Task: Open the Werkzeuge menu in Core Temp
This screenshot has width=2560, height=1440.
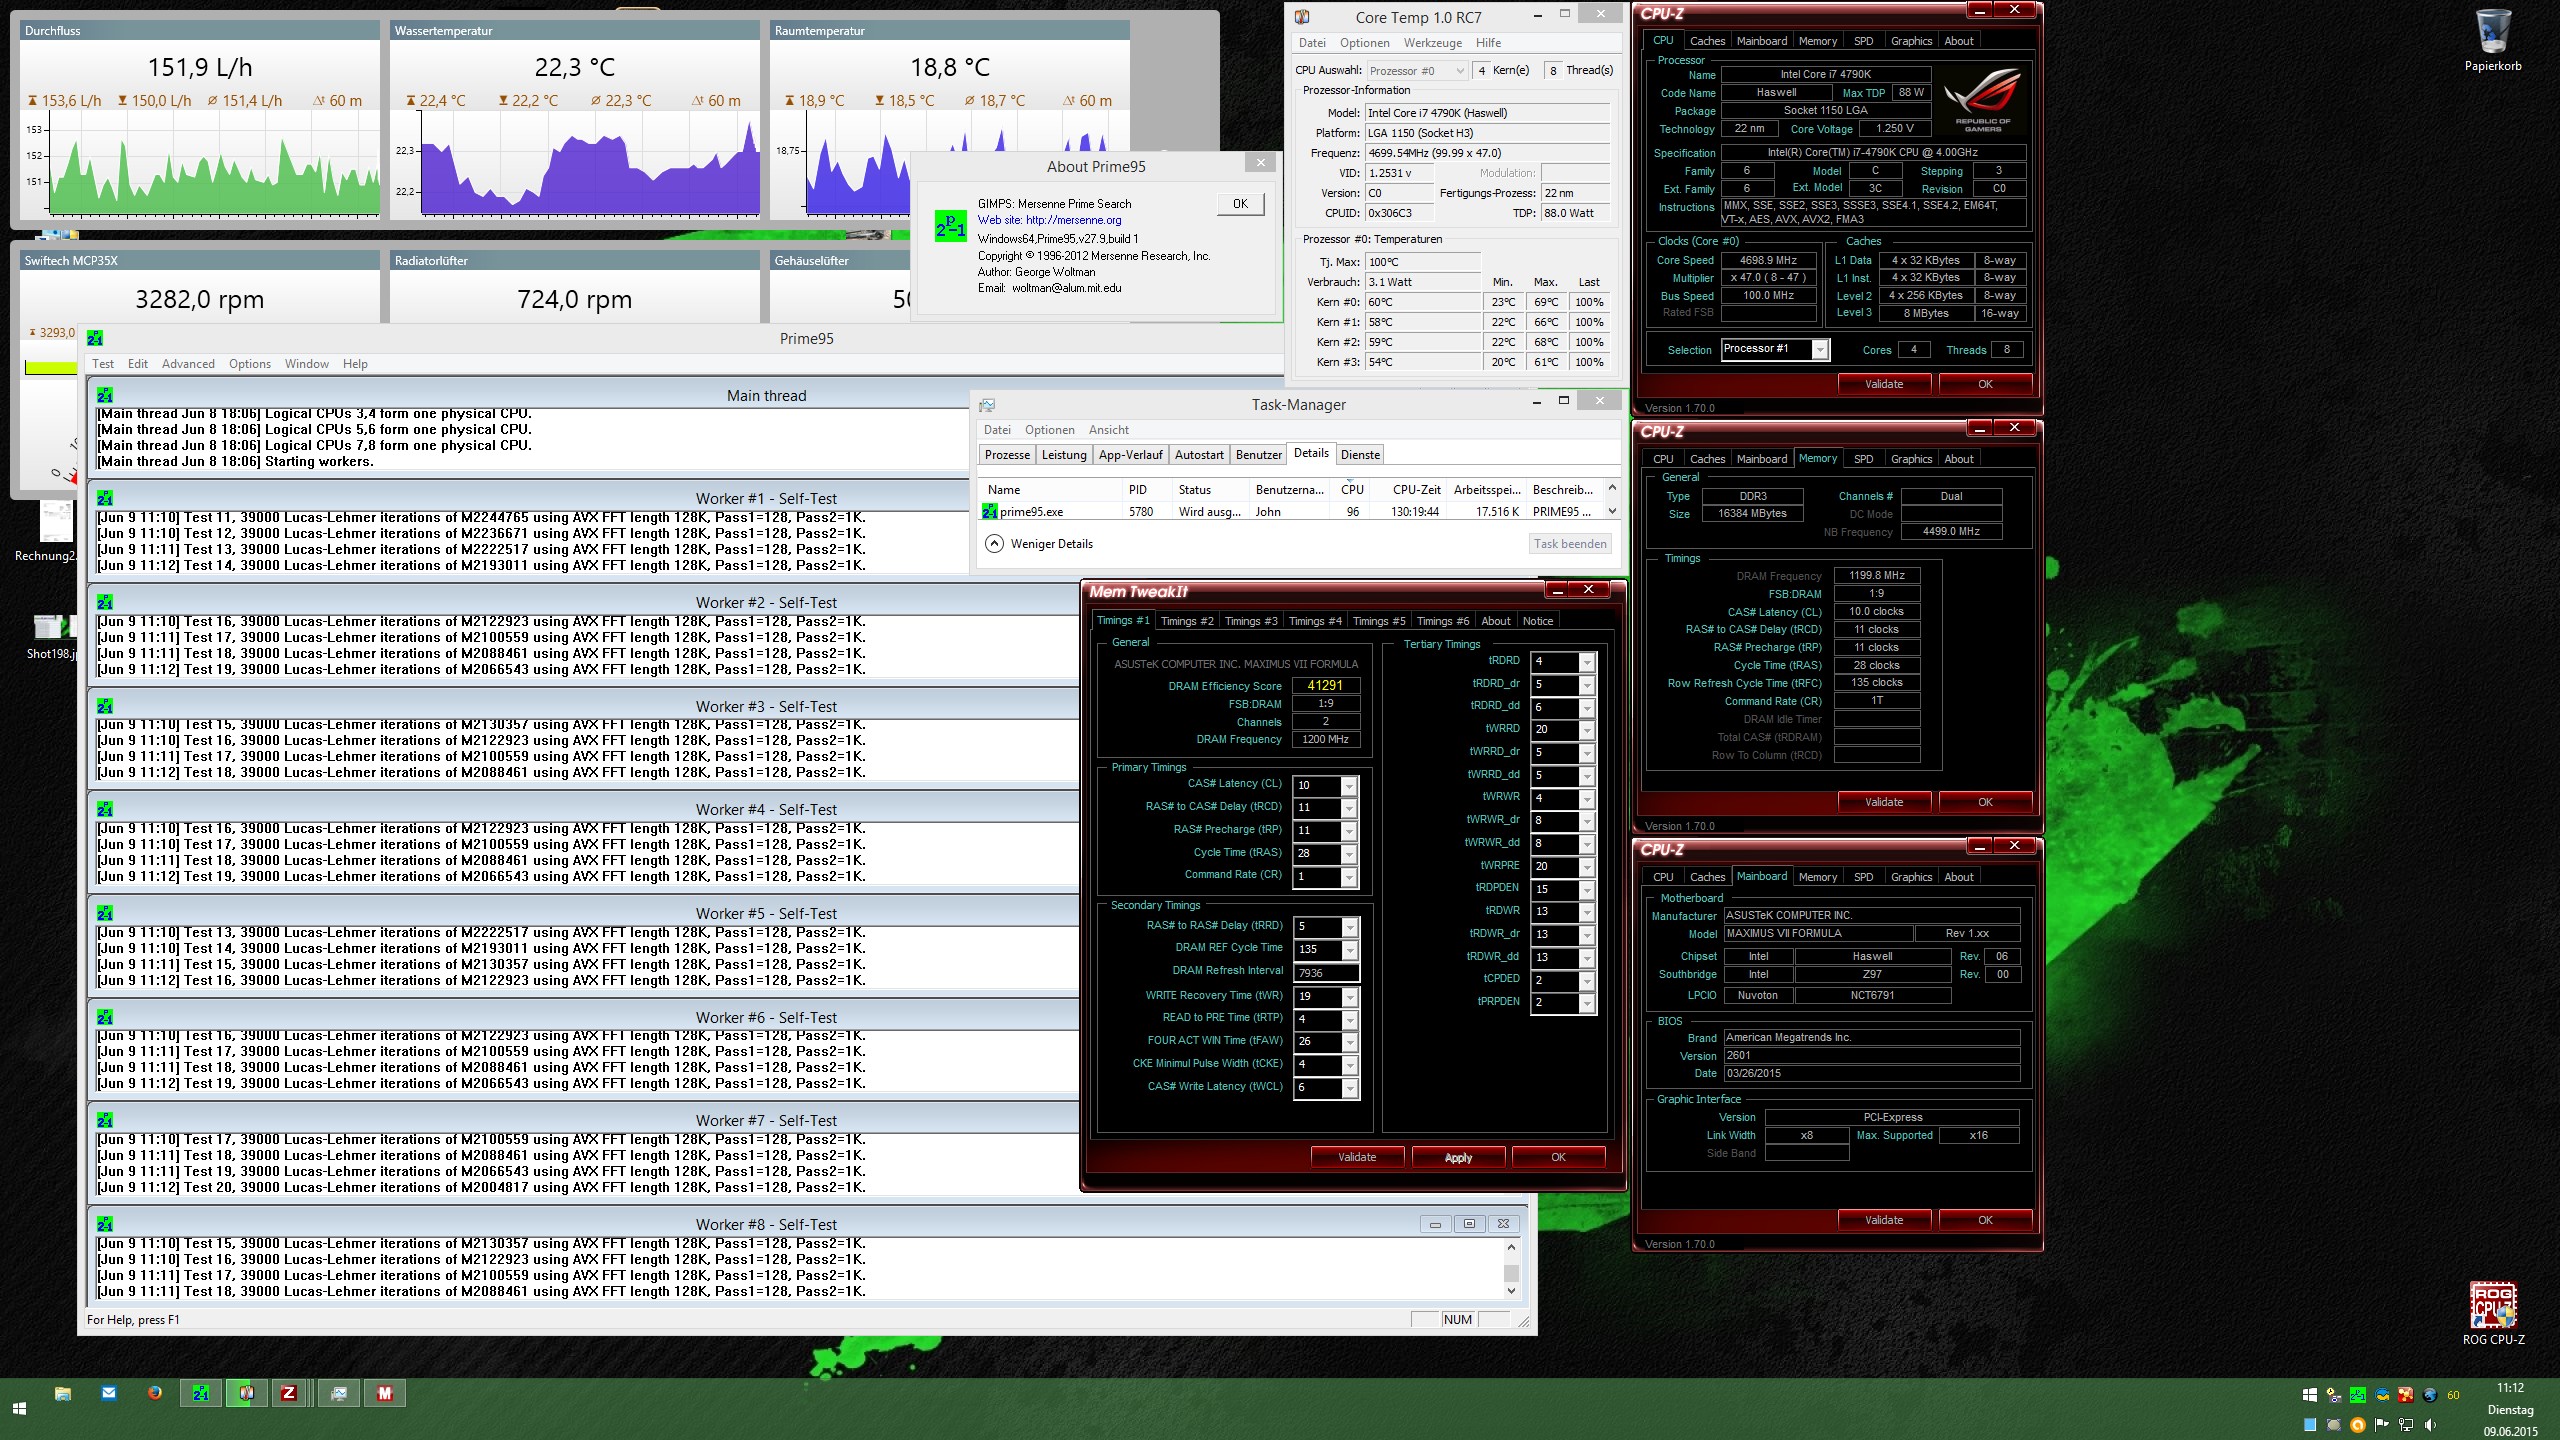Action: coord(1432,43)
